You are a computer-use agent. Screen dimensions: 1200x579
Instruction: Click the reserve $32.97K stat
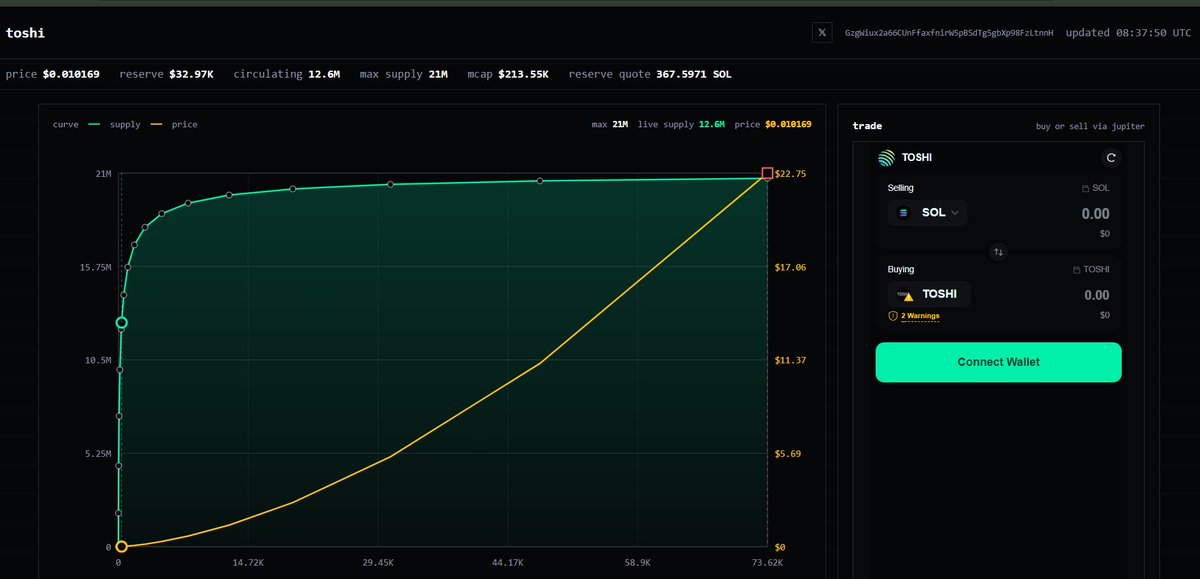166,74
